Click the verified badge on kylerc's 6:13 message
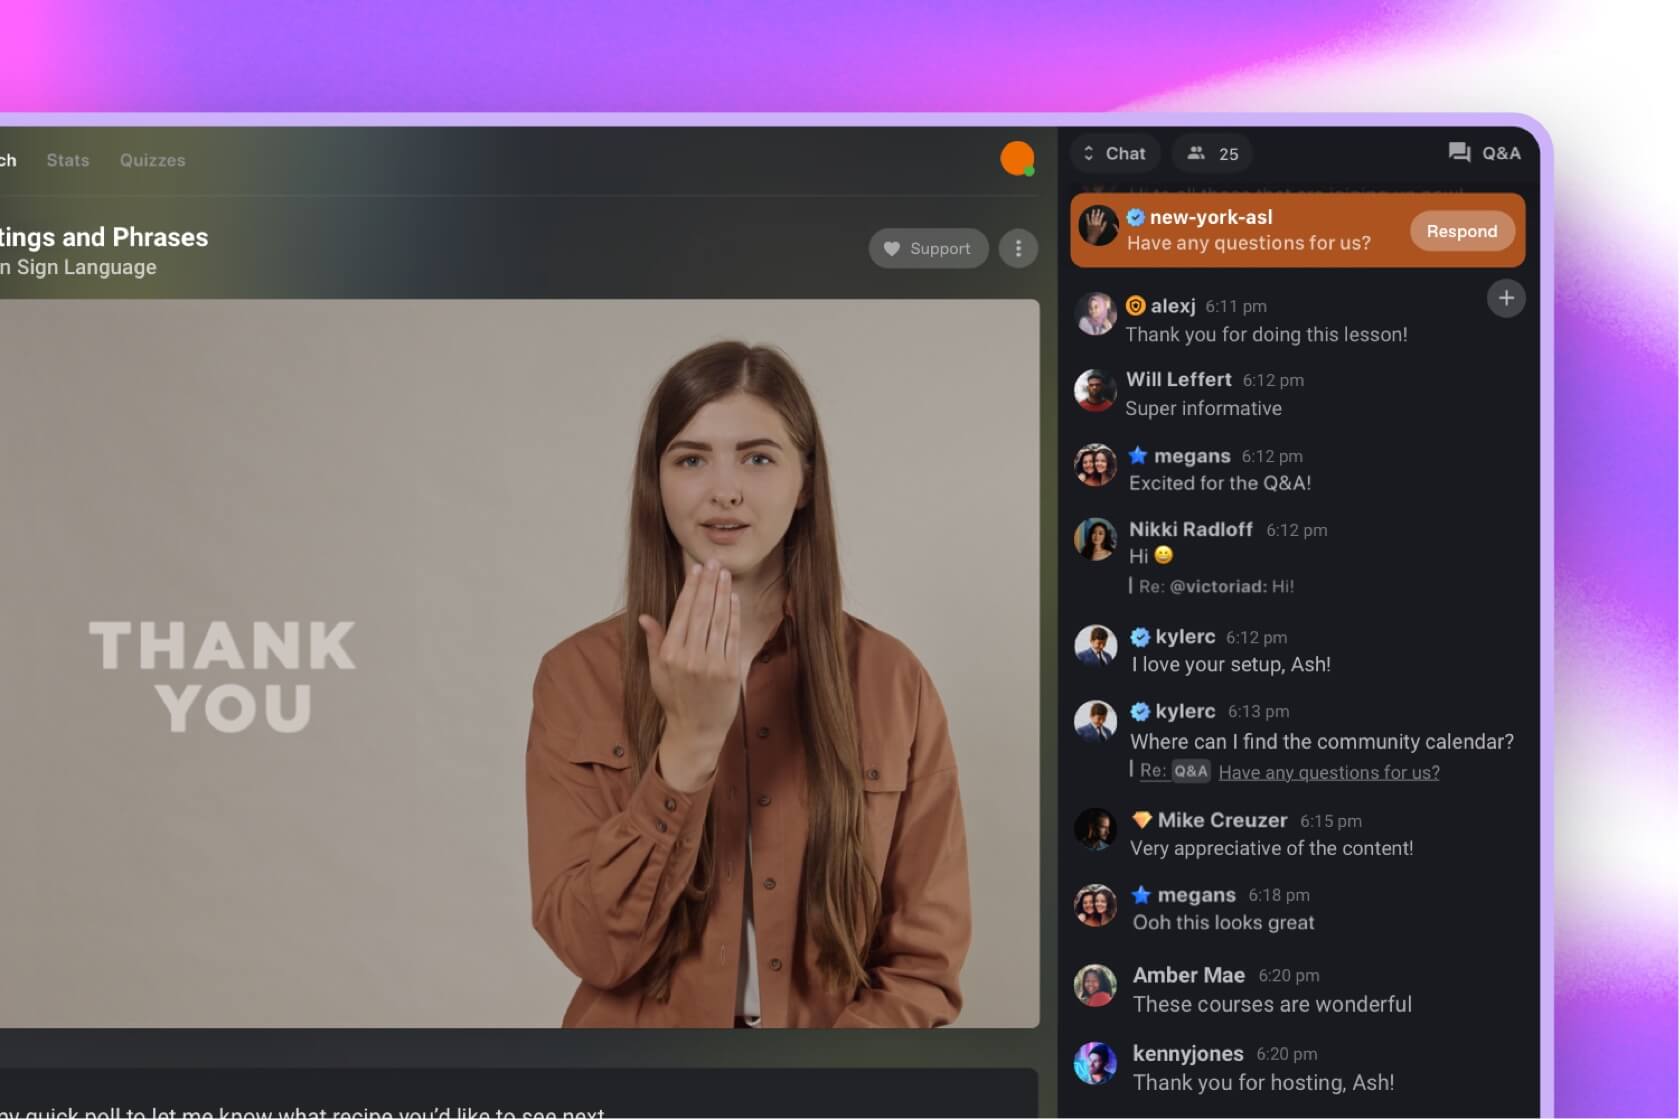The width and height of the screenshot is (1680, 1119). tap(1140, 712)
